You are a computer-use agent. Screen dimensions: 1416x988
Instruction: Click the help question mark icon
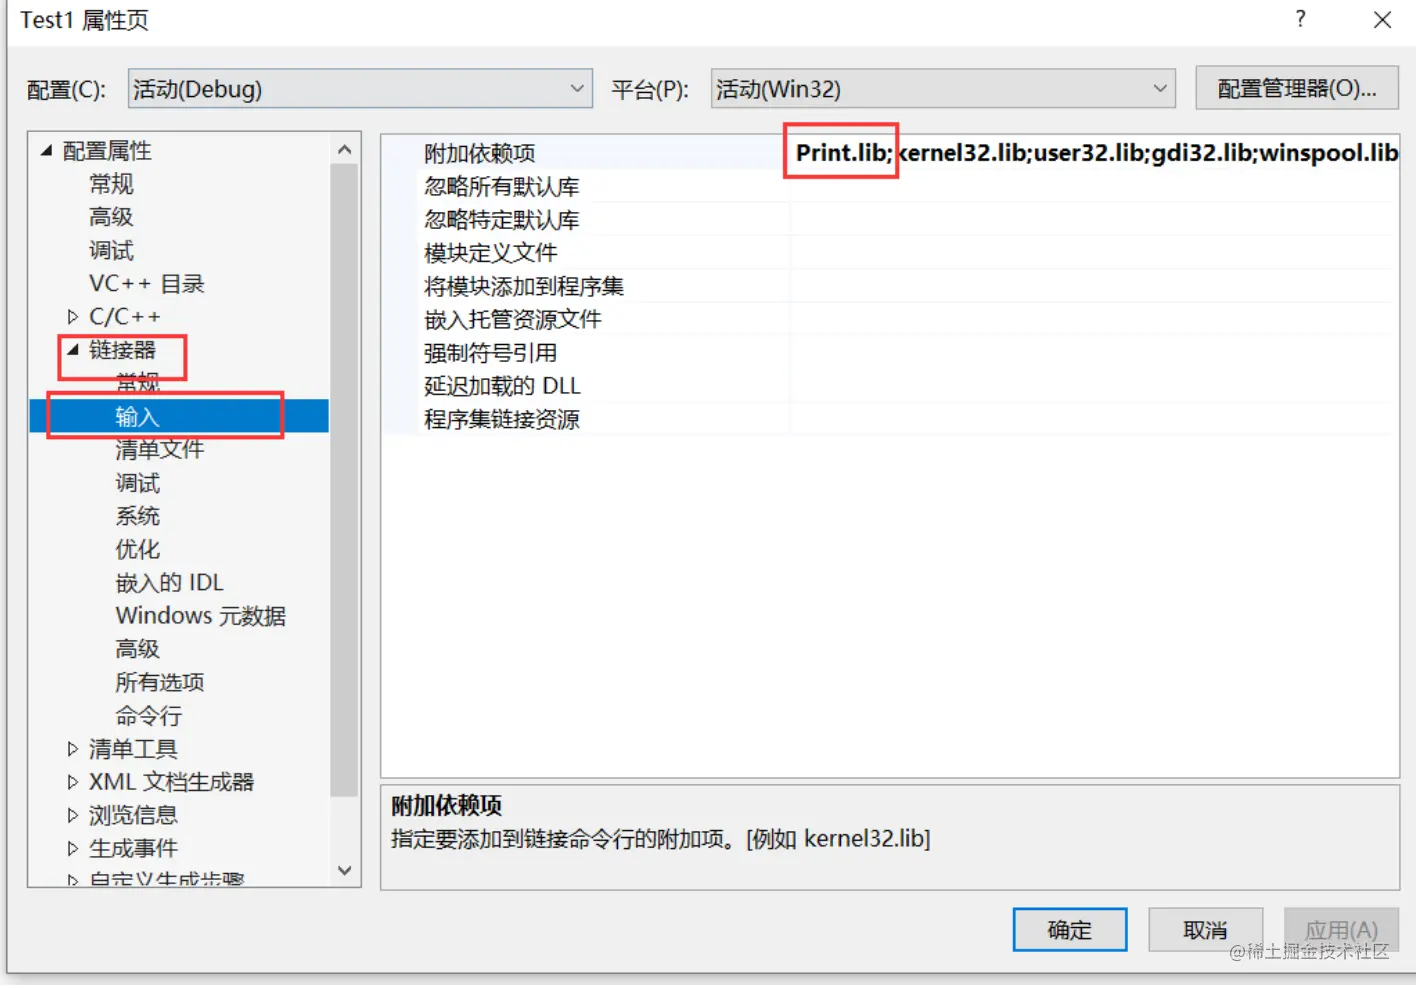pyautogui.click(x=1300, y=19)
